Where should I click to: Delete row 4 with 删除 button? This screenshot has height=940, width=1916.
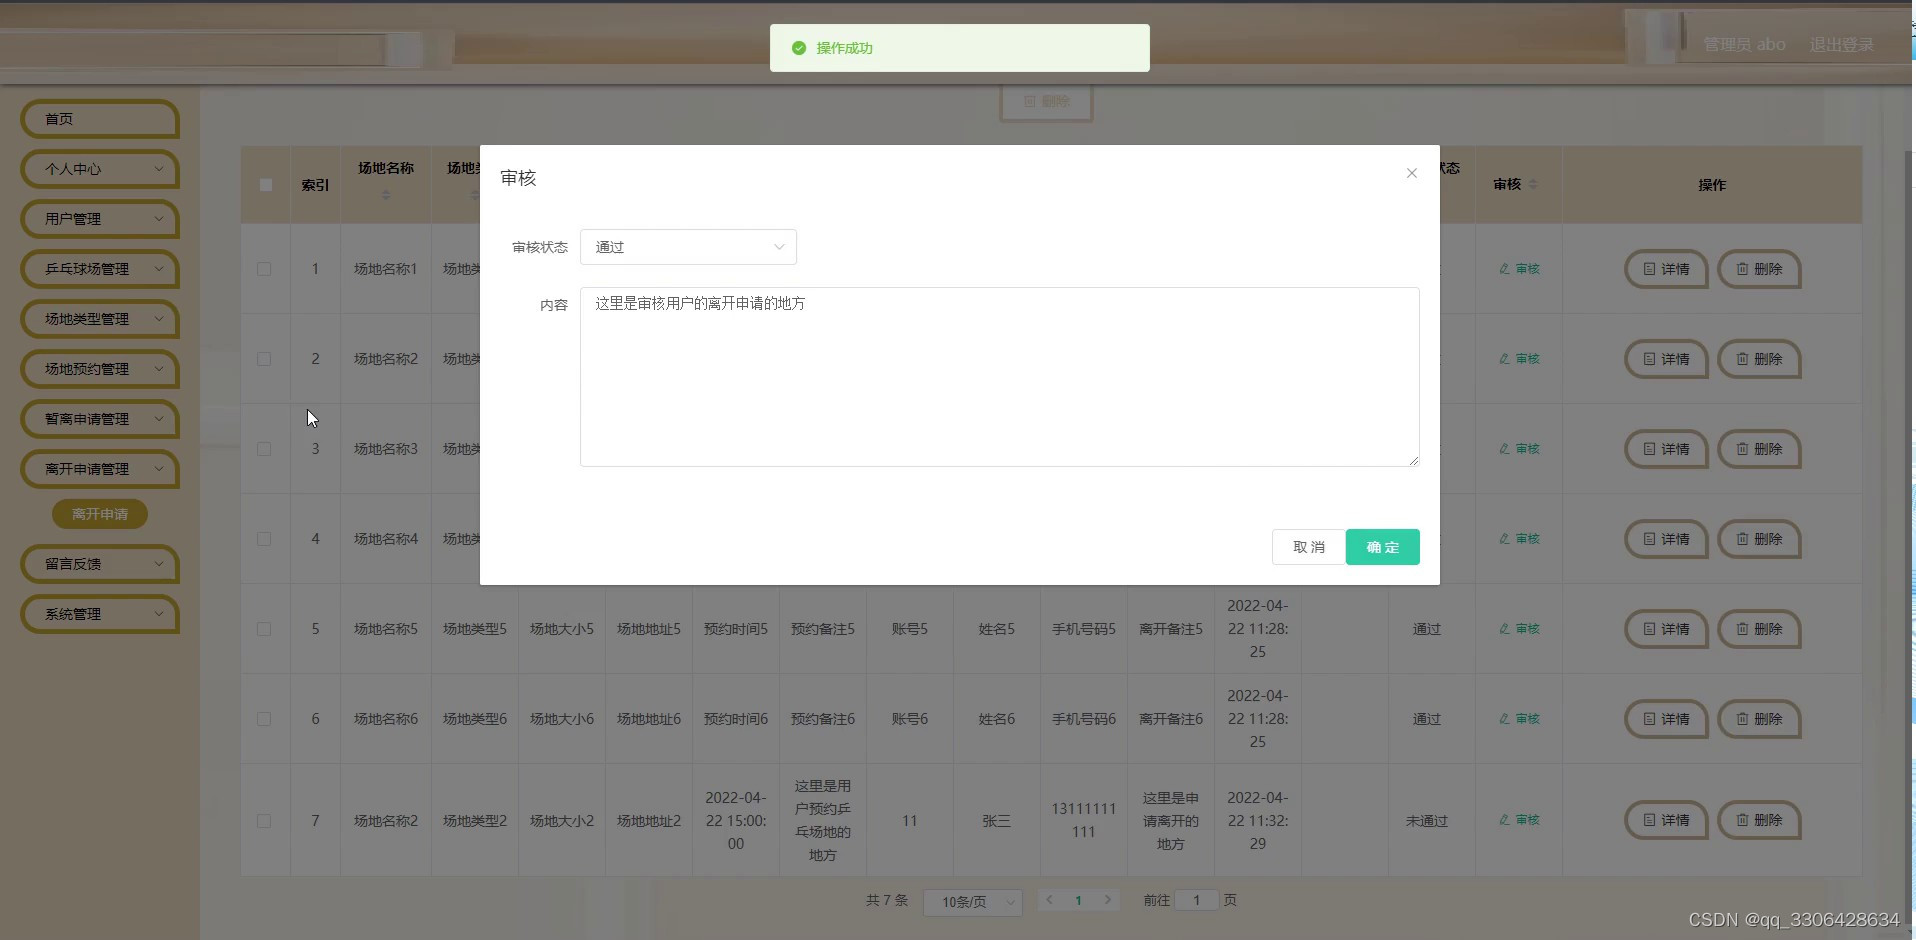click(1759, 539)
